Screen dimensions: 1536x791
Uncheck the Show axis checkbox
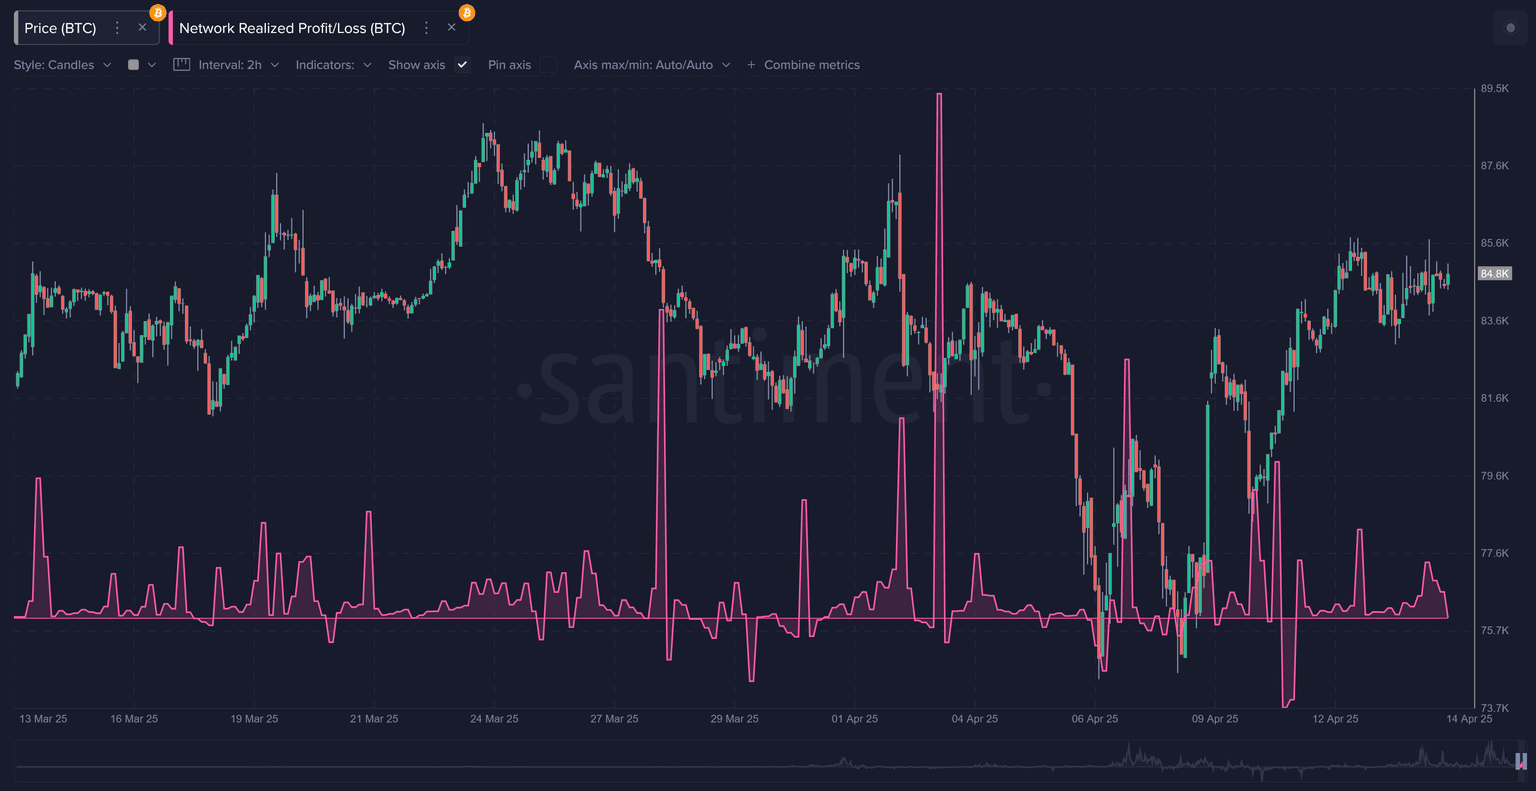[462, 65]
